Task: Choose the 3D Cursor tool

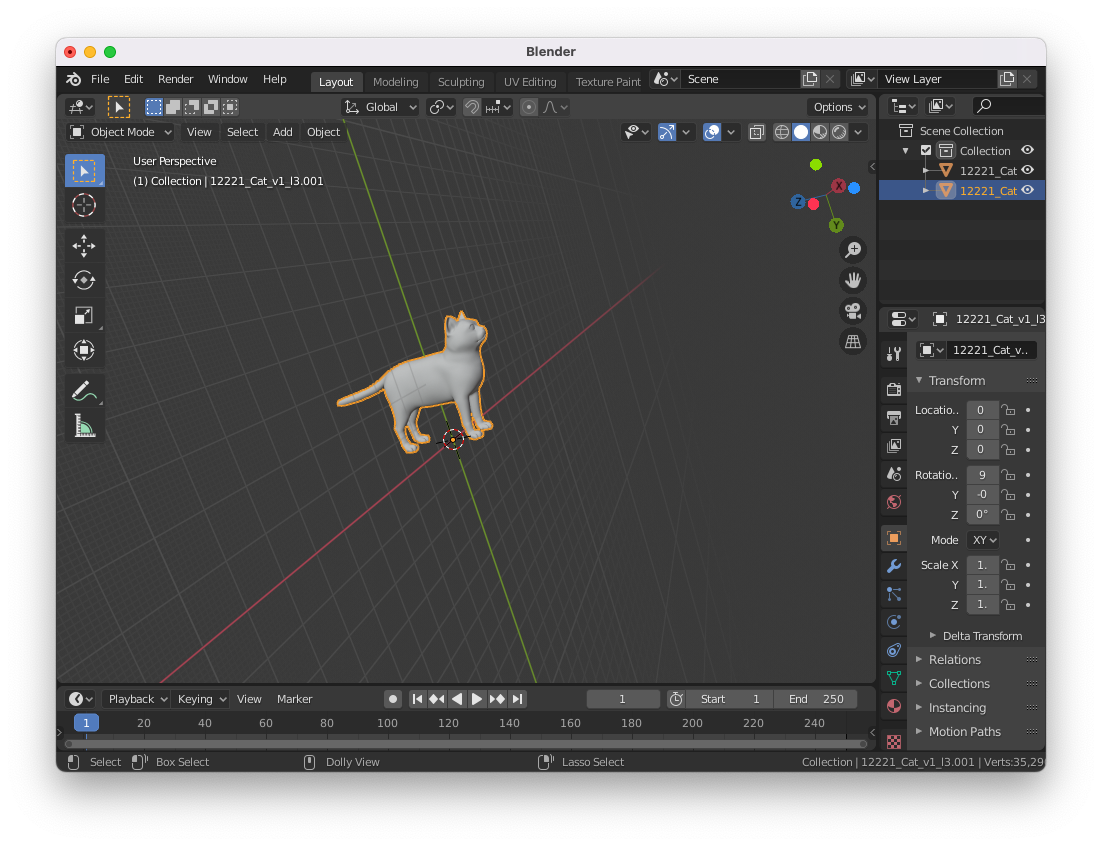Action: (x=84, y=206)
